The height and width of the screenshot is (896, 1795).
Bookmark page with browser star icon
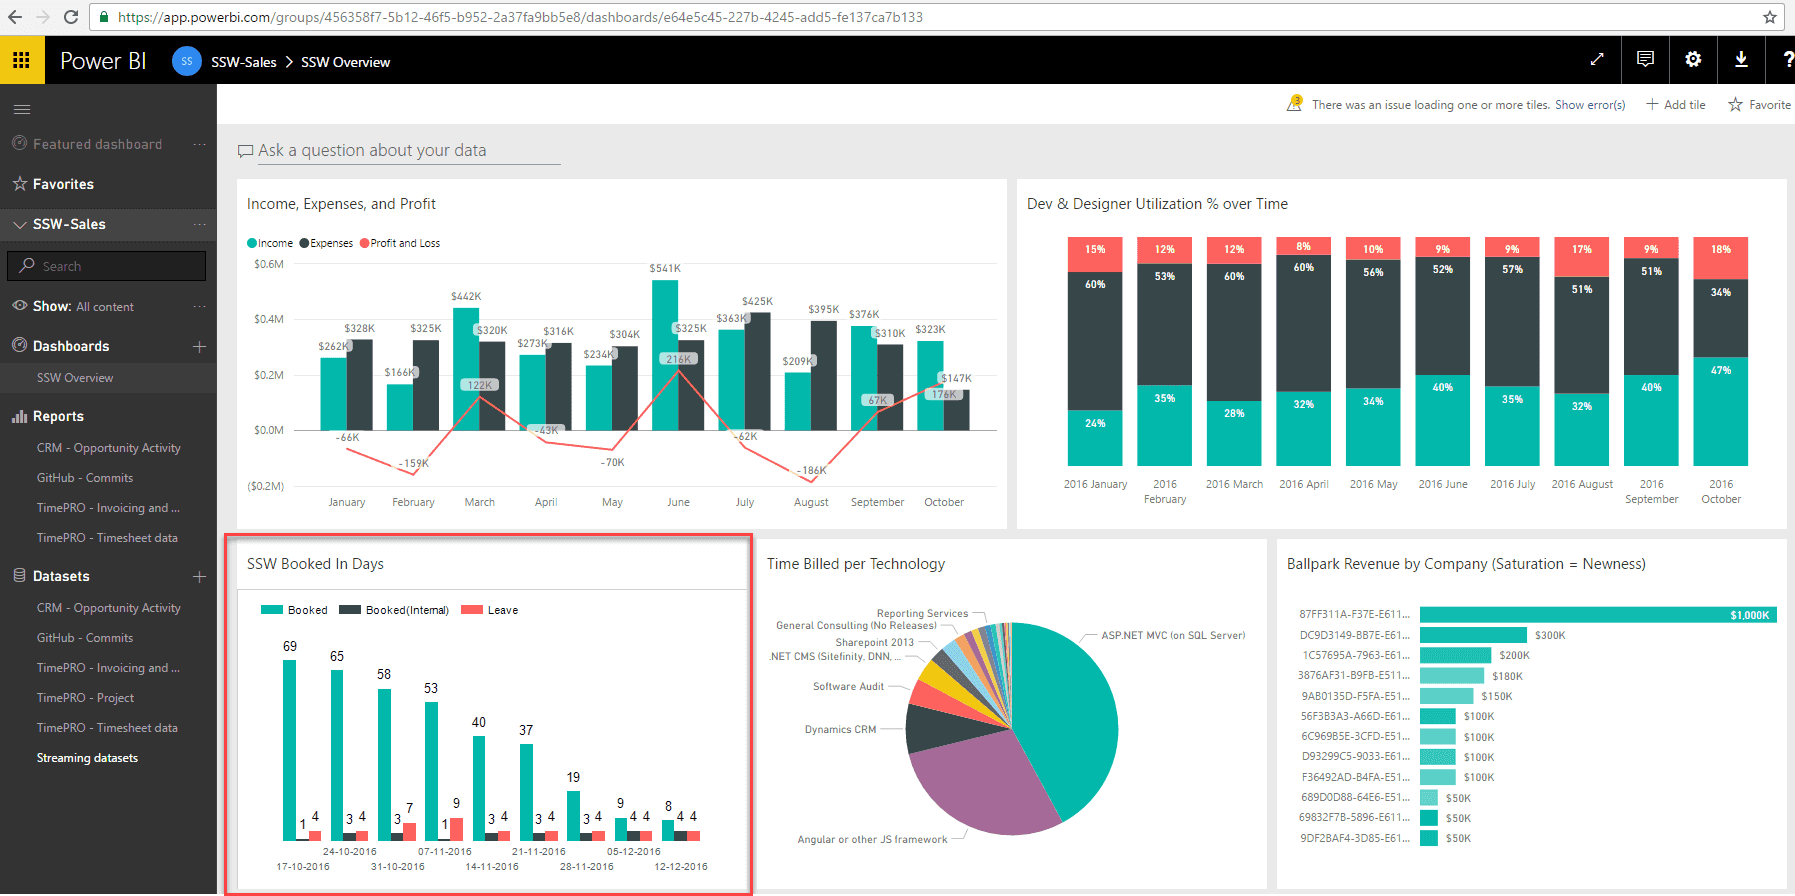[1769, 17]
